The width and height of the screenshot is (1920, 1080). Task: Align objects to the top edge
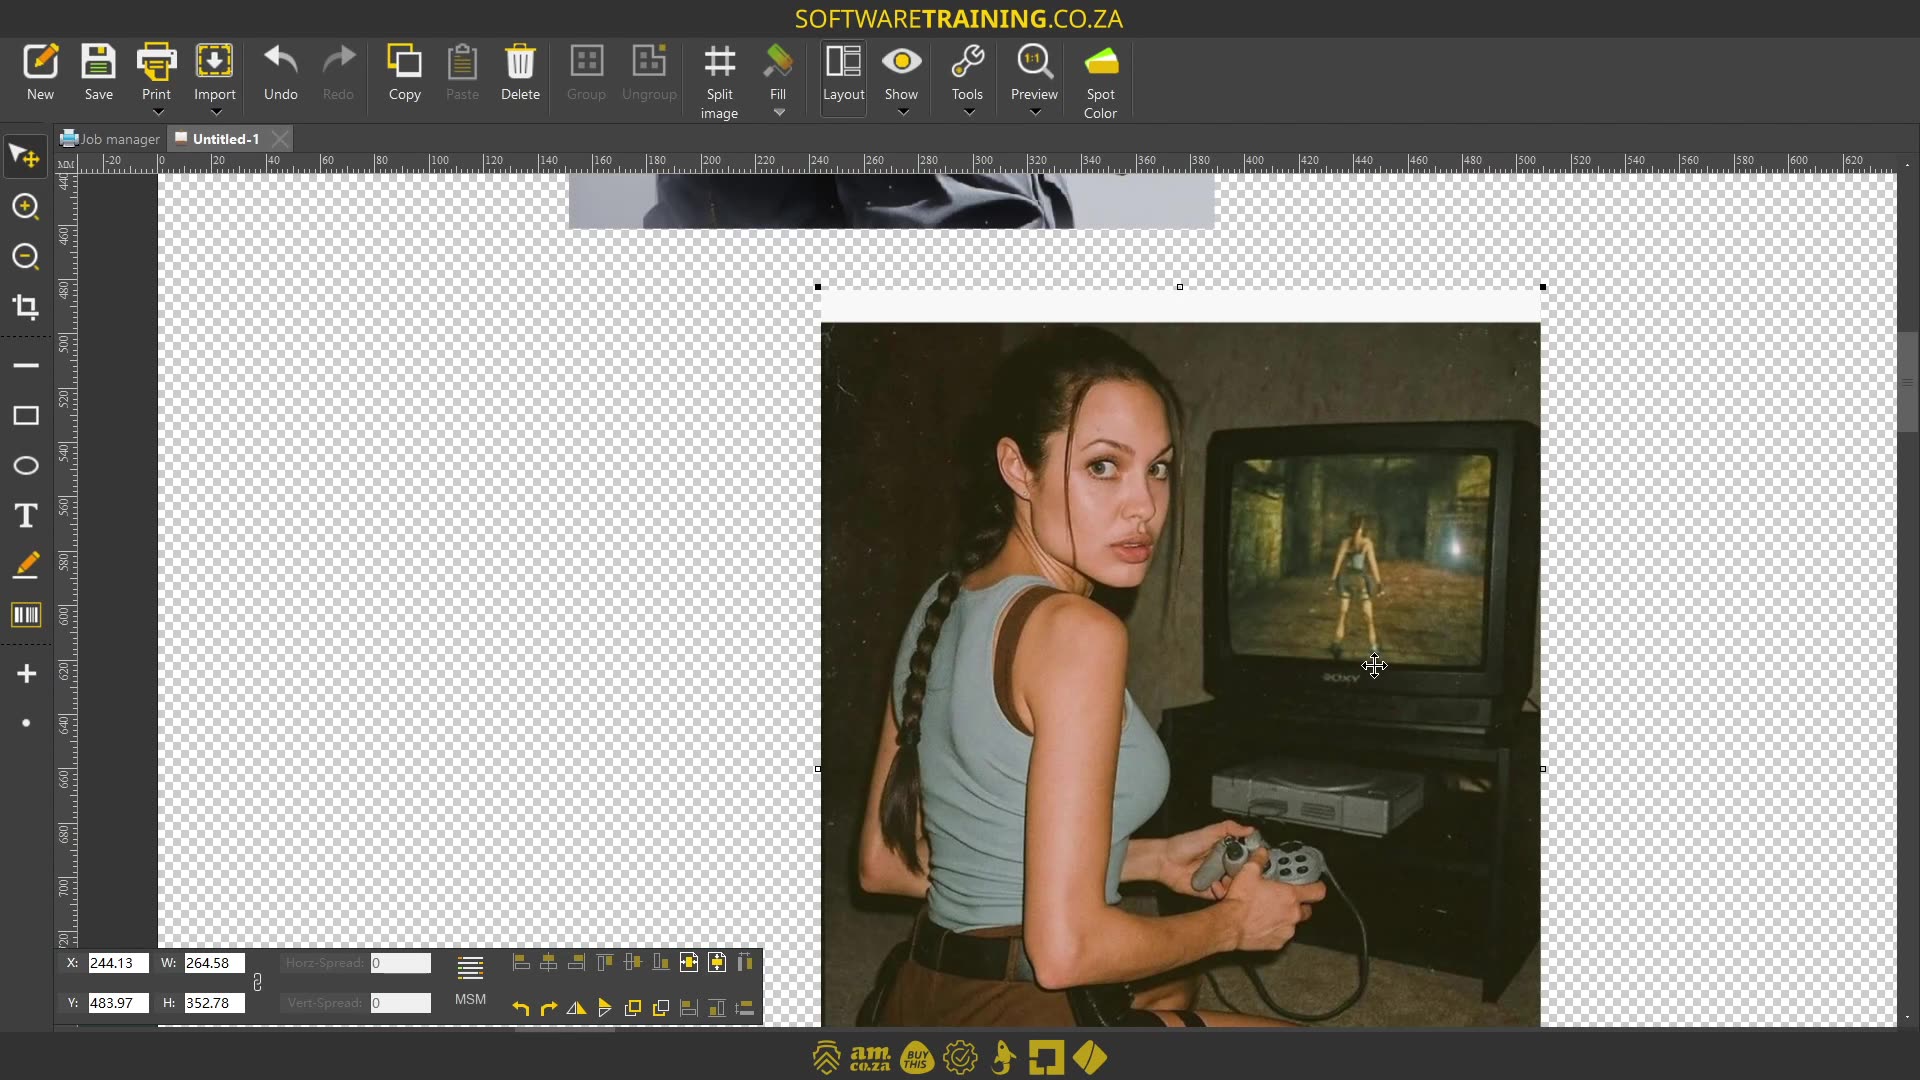pos(605,963)
